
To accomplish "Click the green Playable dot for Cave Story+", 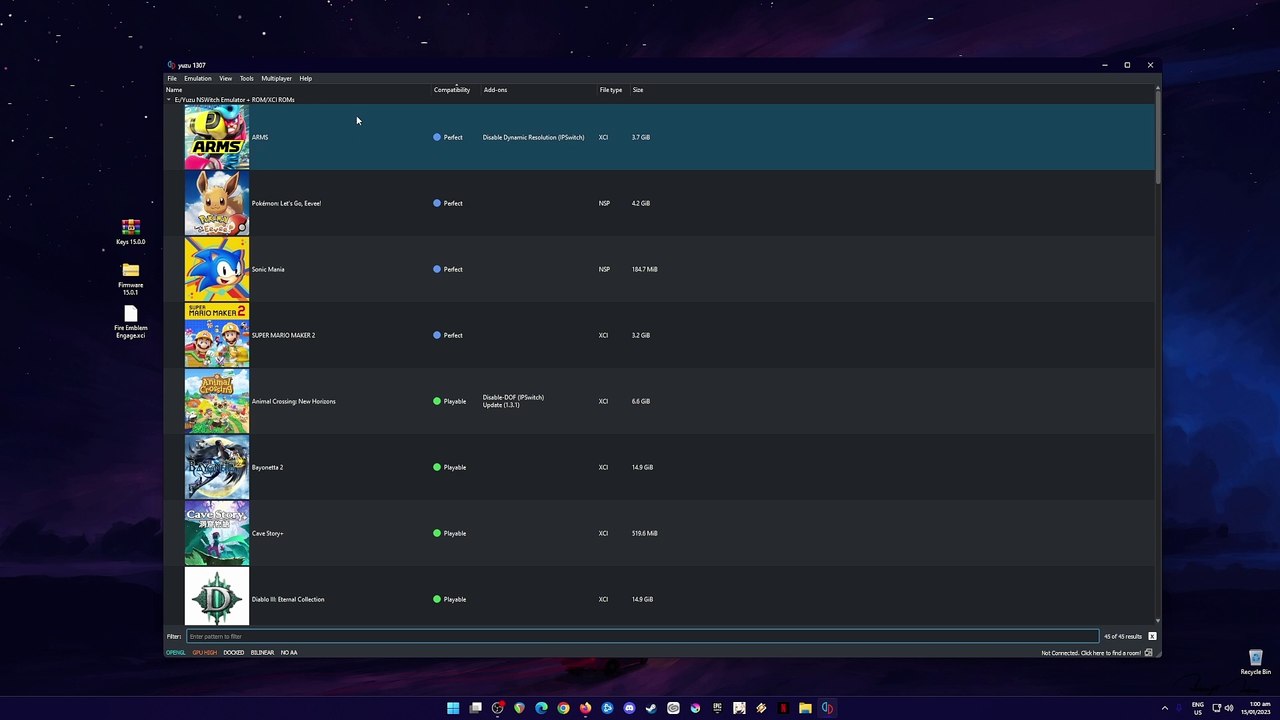I will pyautogui.click(x=437, y=533).
